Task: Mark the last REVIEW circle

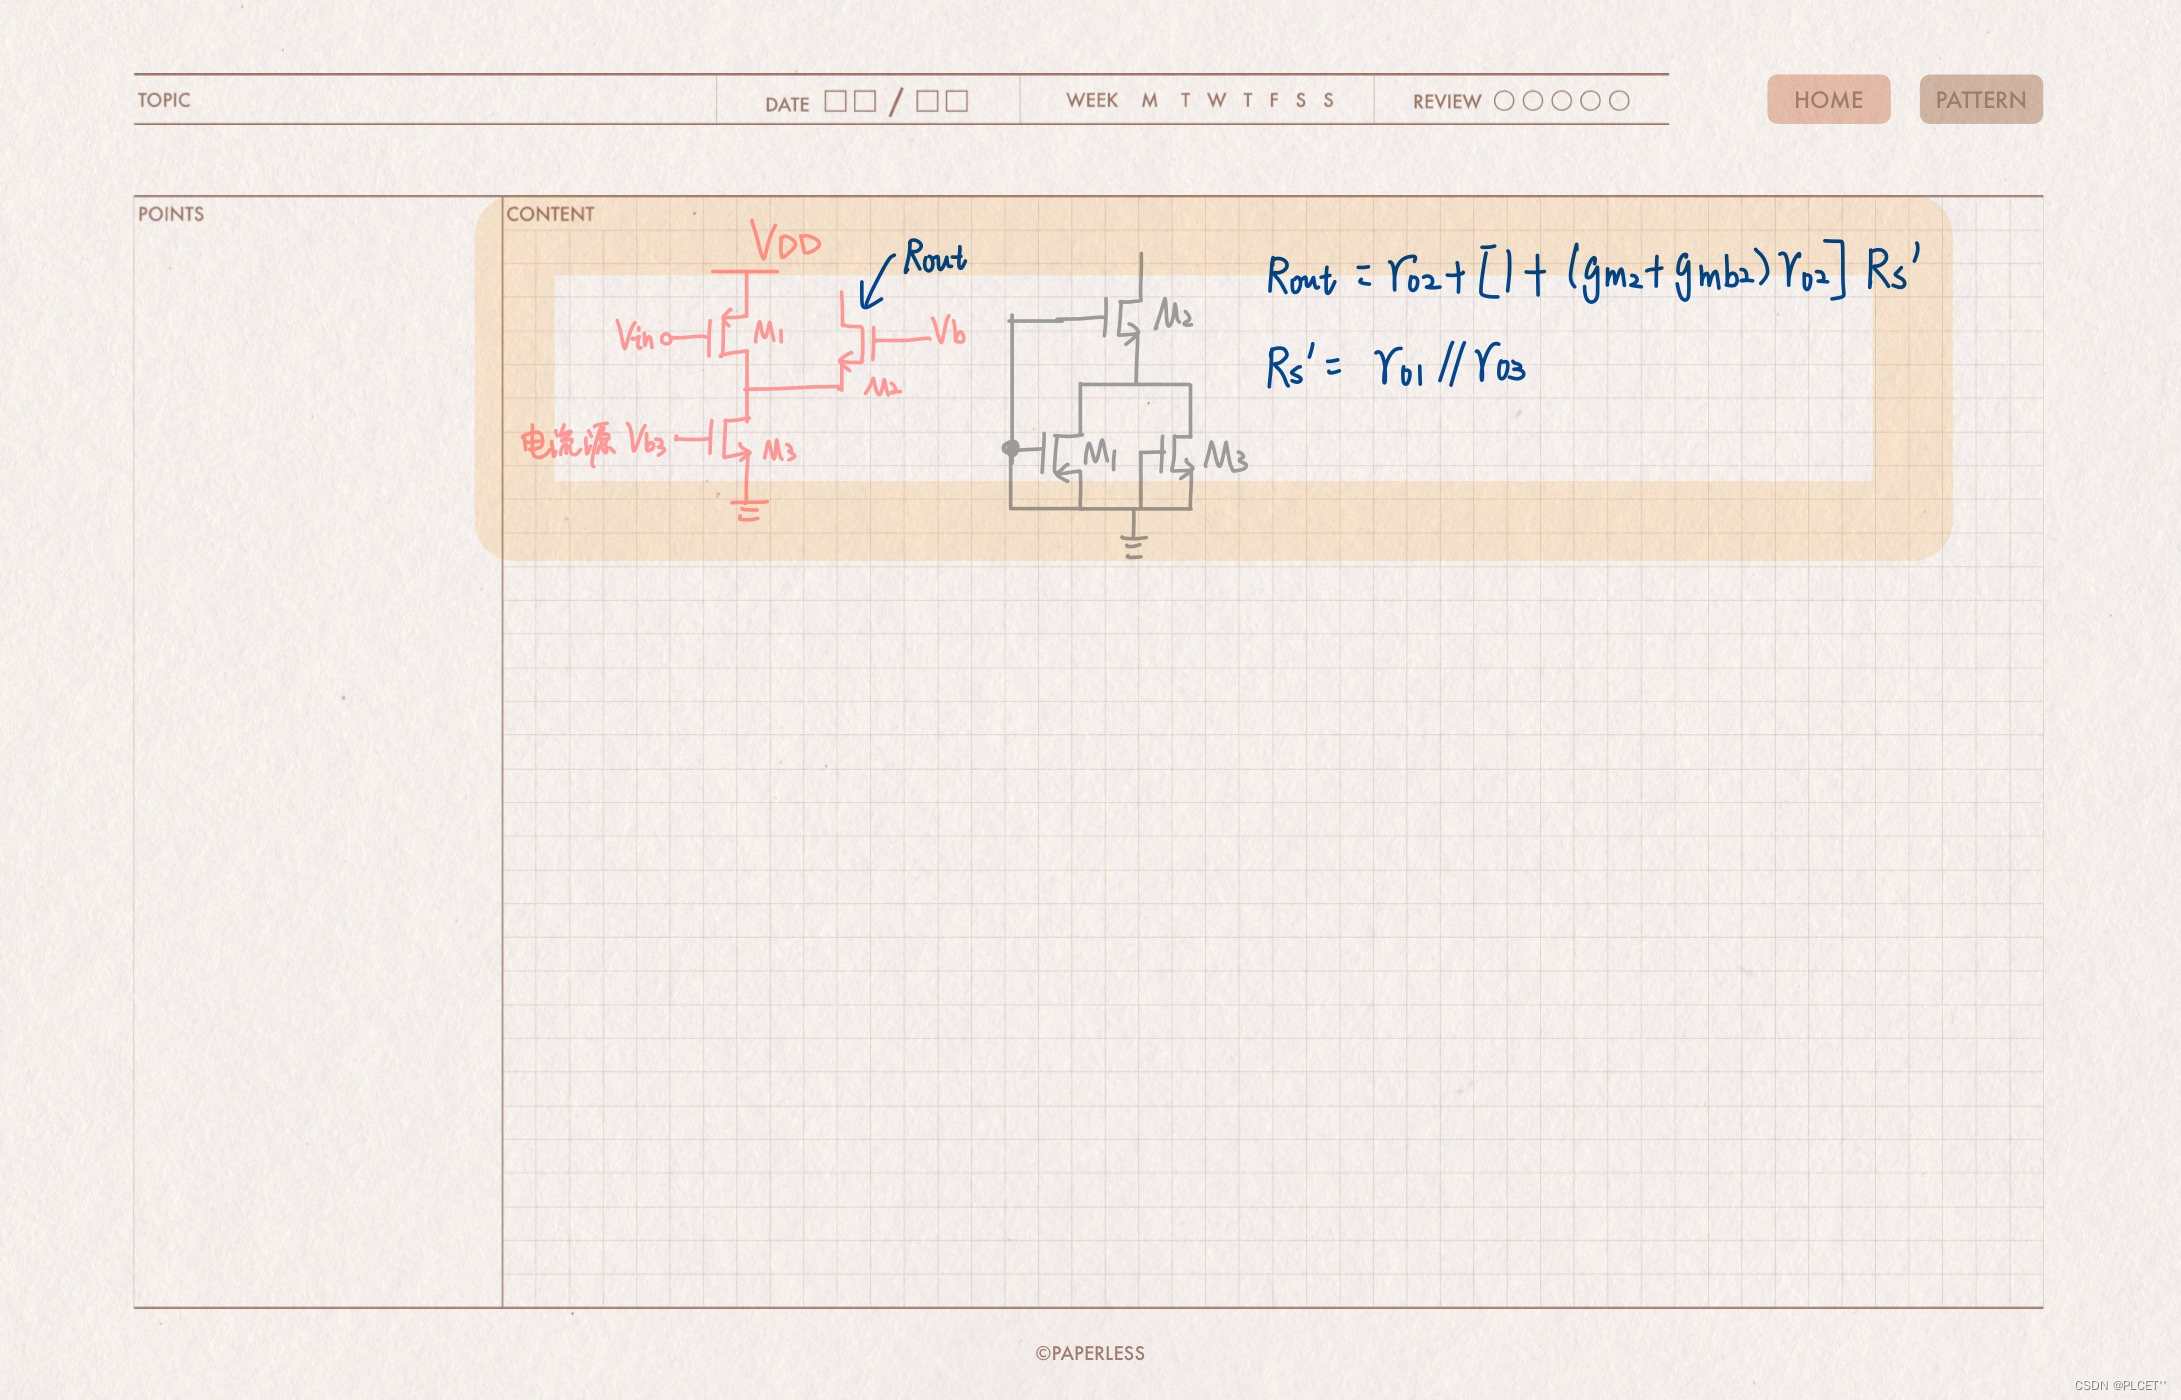Action: [1619, 101]
